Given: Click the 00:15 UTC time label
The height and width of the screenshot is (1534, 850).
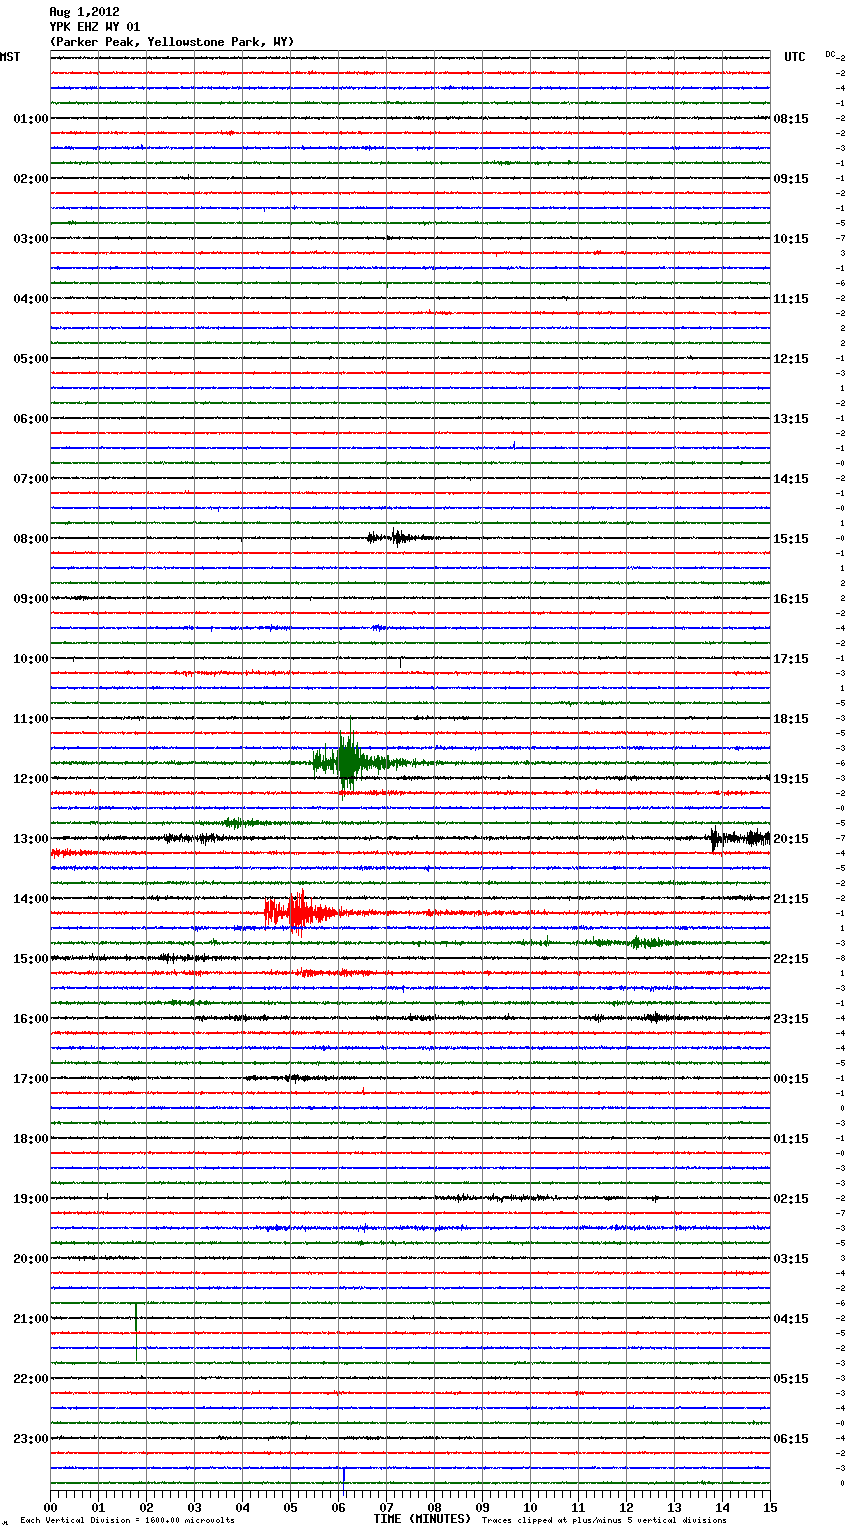Looking at the screenshot, I should [791, 1079].
